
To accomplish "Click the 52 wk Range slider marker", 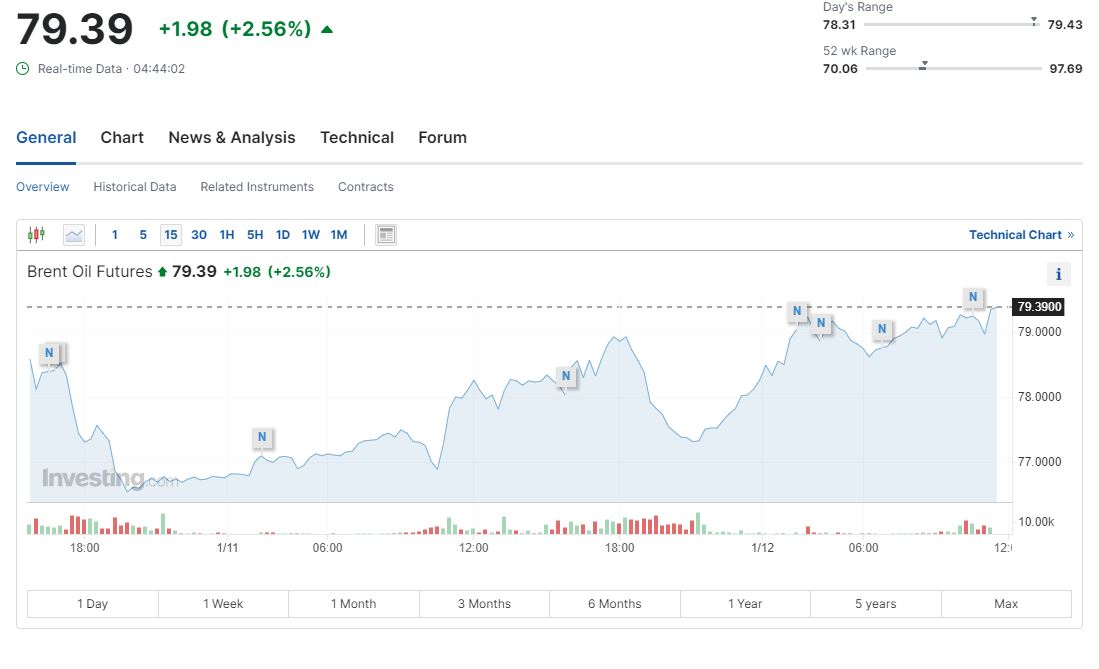I will pos(923,66).
